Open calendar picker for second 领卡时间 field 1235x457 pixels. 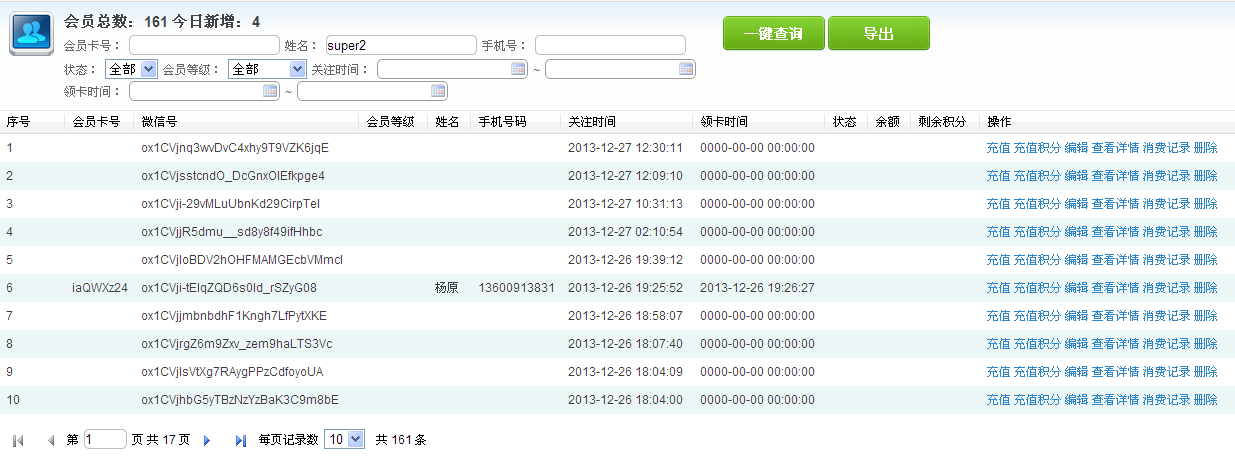point(437,91)
